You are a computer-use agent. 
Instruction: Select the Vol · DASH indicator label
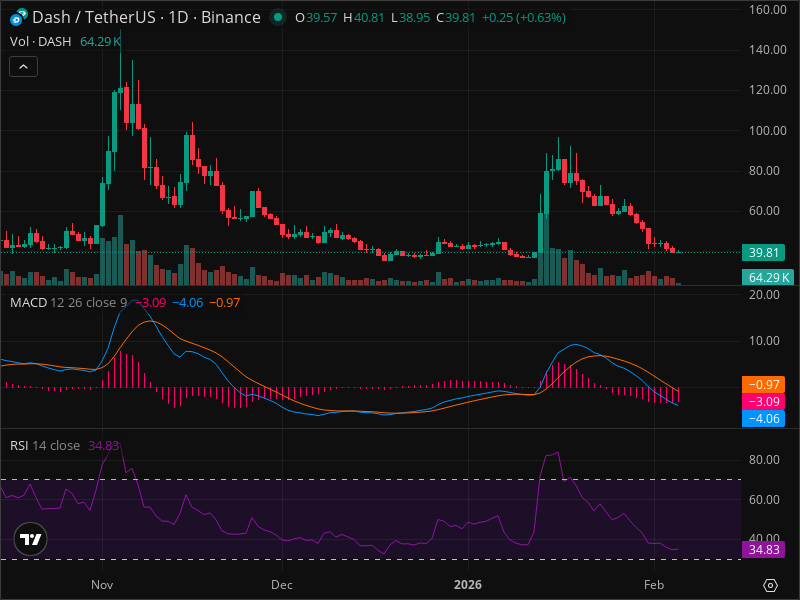click(40, 41)
